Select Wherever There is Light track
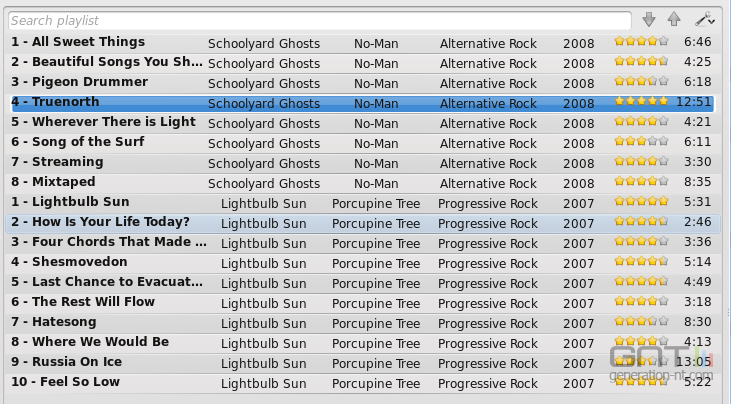The image size is (731, 404). click(x=360, y=122)
